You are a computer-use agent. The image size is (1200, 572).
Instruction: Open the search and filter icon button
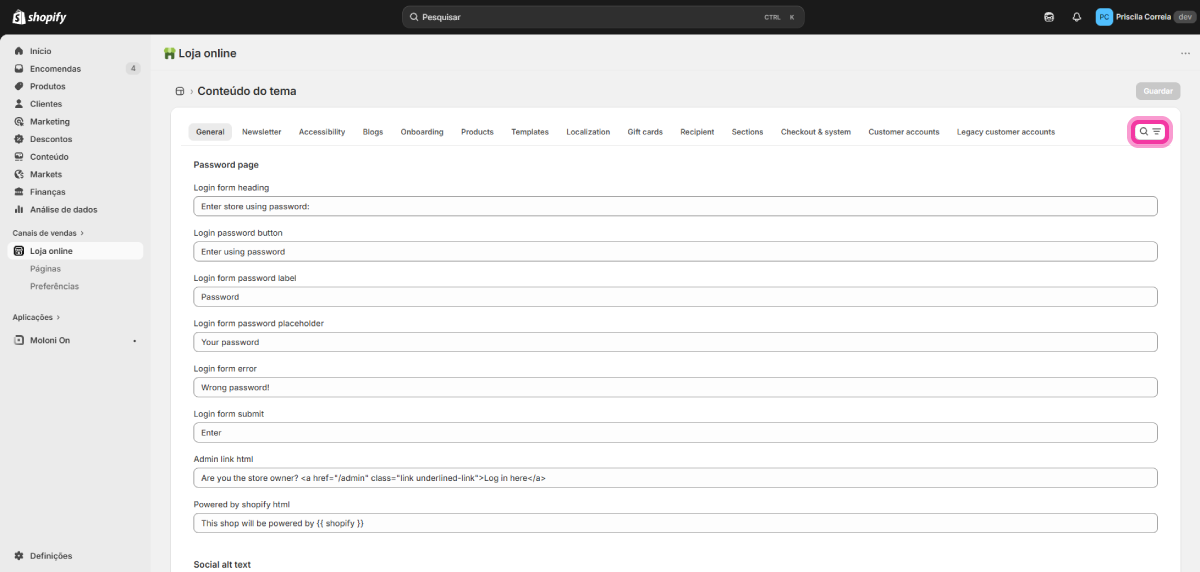point(1150,131)
